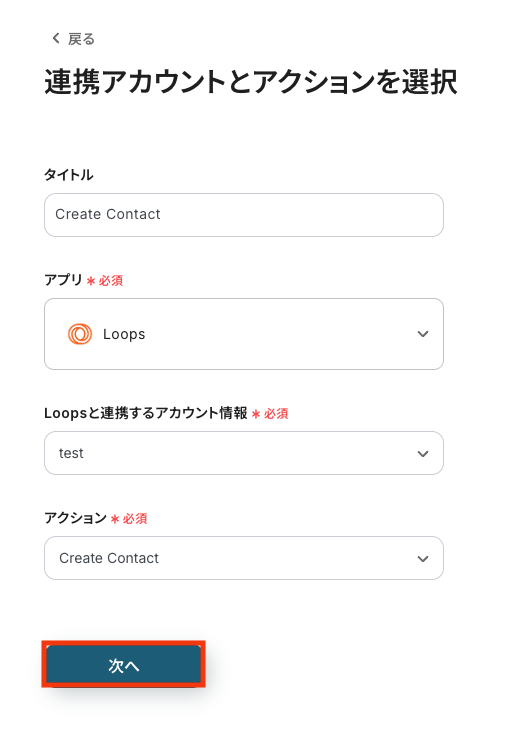Click the タイトル field label

coord(68,175)
